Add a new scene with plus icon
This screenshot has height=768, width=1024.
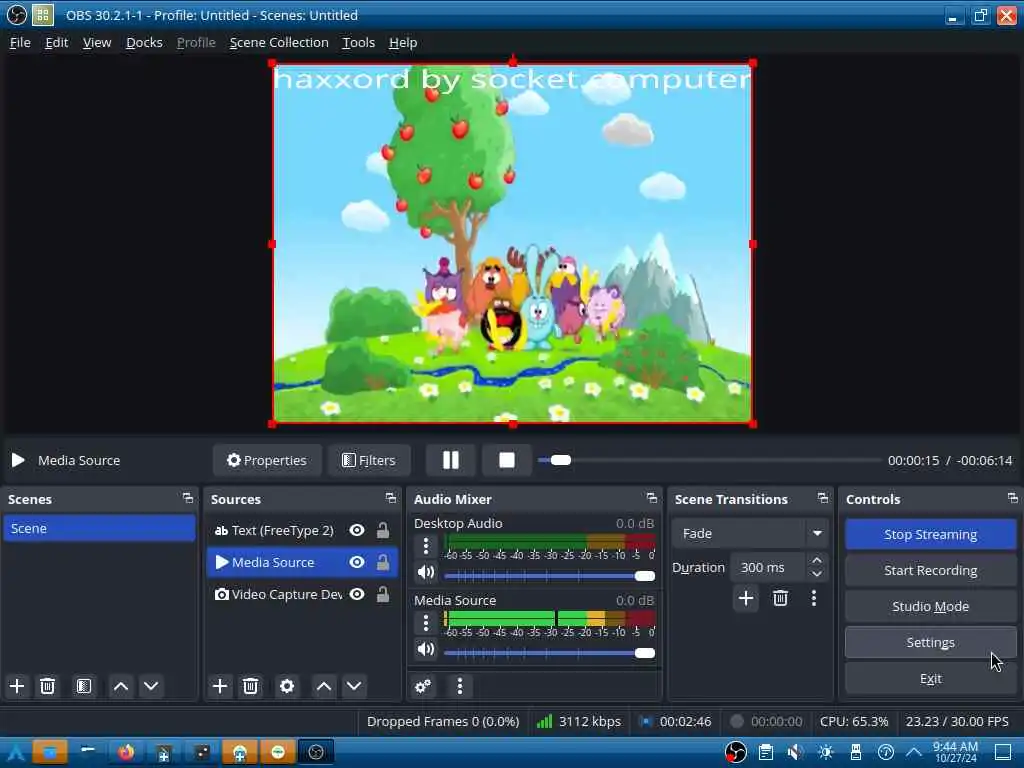(x=17, y=686)
